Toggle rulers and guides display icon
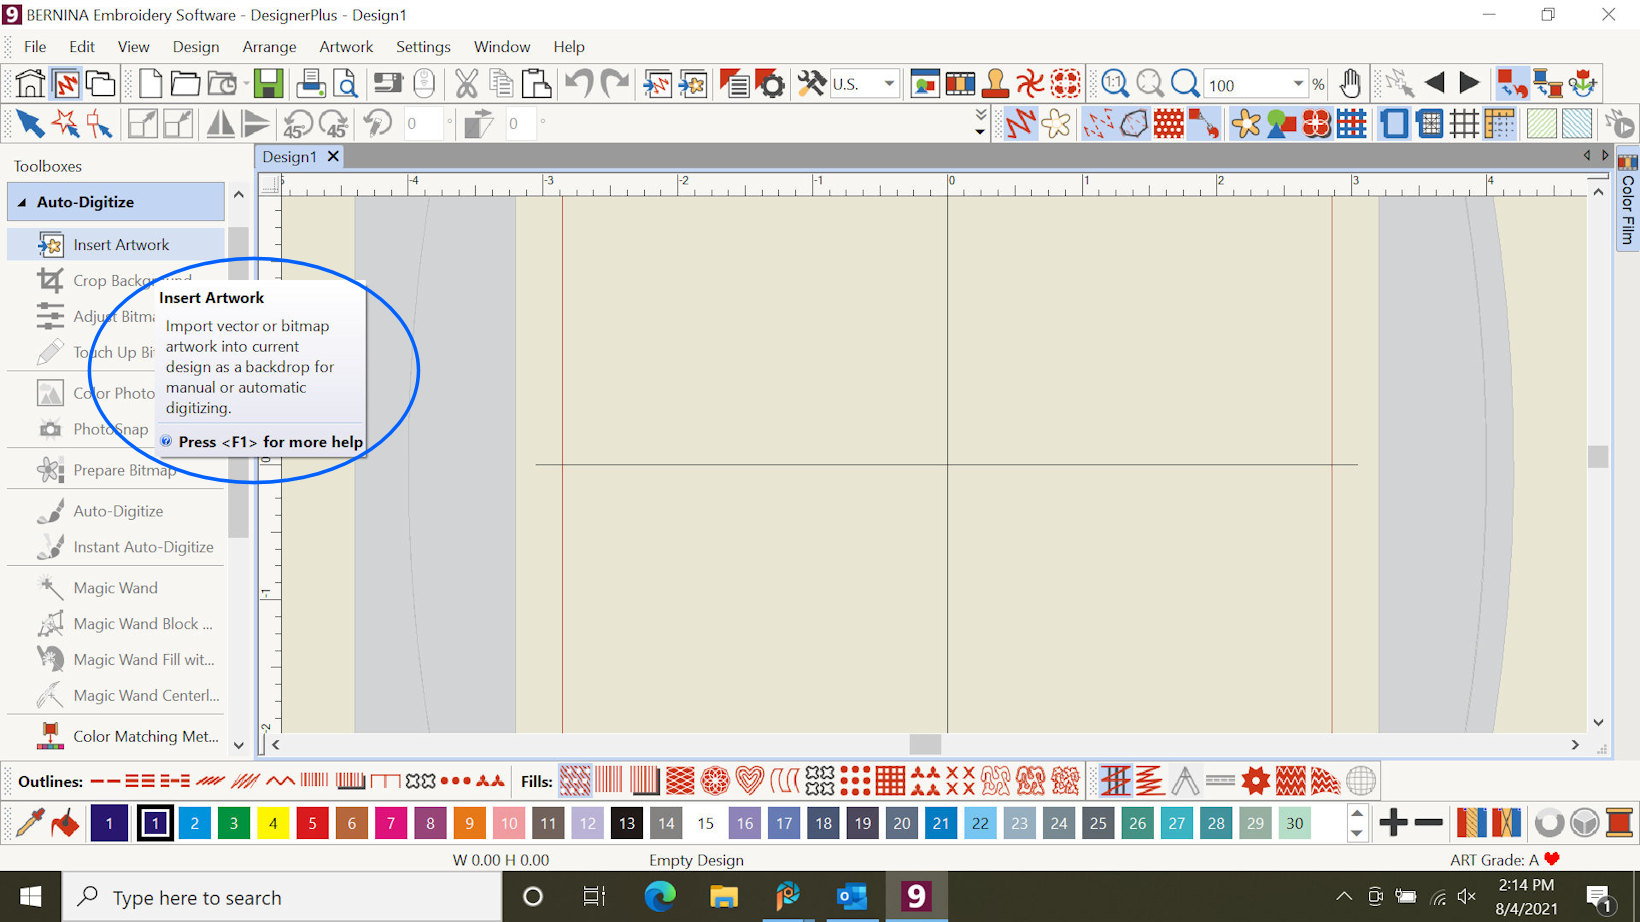Viewport: 1640px width, 922px height. (x=1499, y=124)
